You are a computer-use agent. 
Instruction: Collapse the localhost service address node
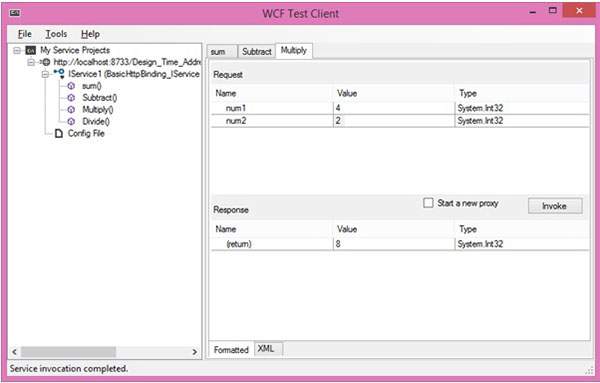31,62
